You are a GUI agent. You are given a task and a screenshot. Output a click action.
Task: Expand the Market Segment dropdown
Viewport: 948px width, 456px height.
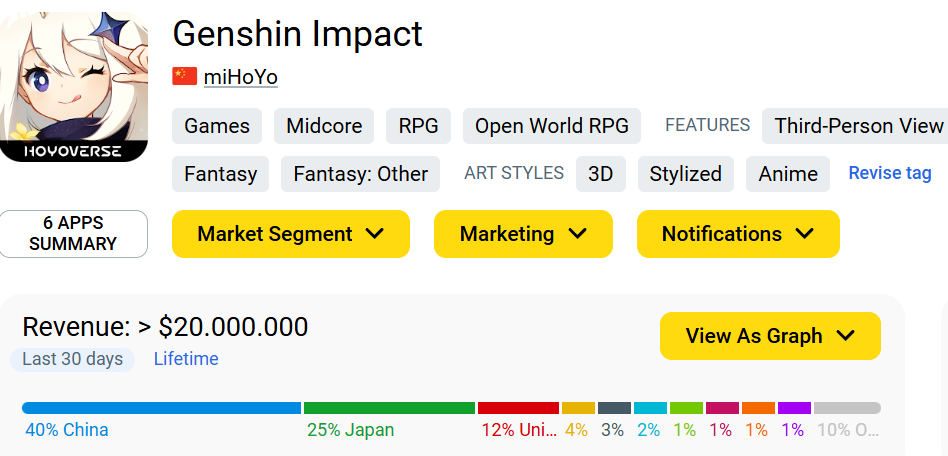pyautogui.click(x=291, y=234)
